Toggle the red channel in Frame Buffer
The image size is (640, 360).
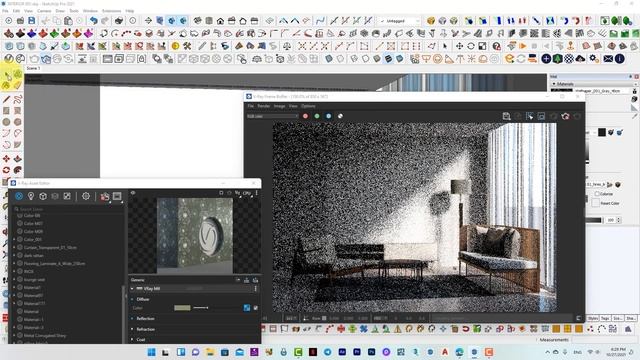305,116
